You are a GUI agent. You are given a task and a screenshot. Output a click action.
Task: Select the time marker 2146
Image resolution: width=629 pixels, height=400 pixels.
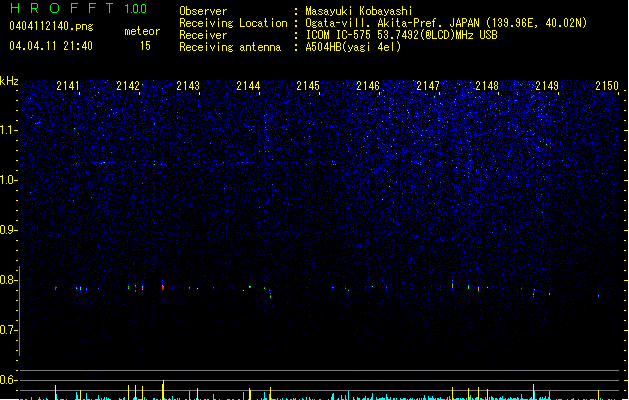368,85
